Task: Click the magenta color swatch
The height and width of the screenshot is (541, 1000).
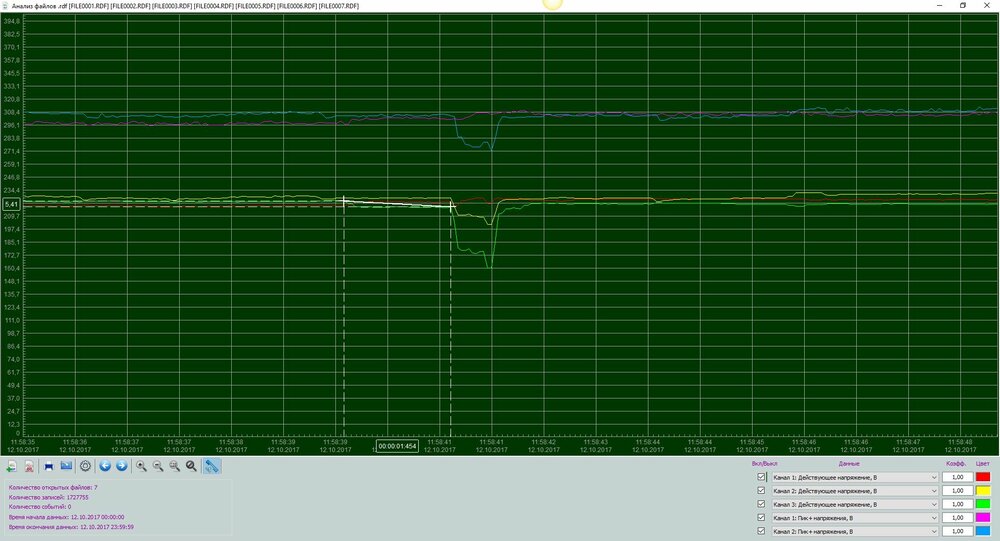Action: [983, 517]
